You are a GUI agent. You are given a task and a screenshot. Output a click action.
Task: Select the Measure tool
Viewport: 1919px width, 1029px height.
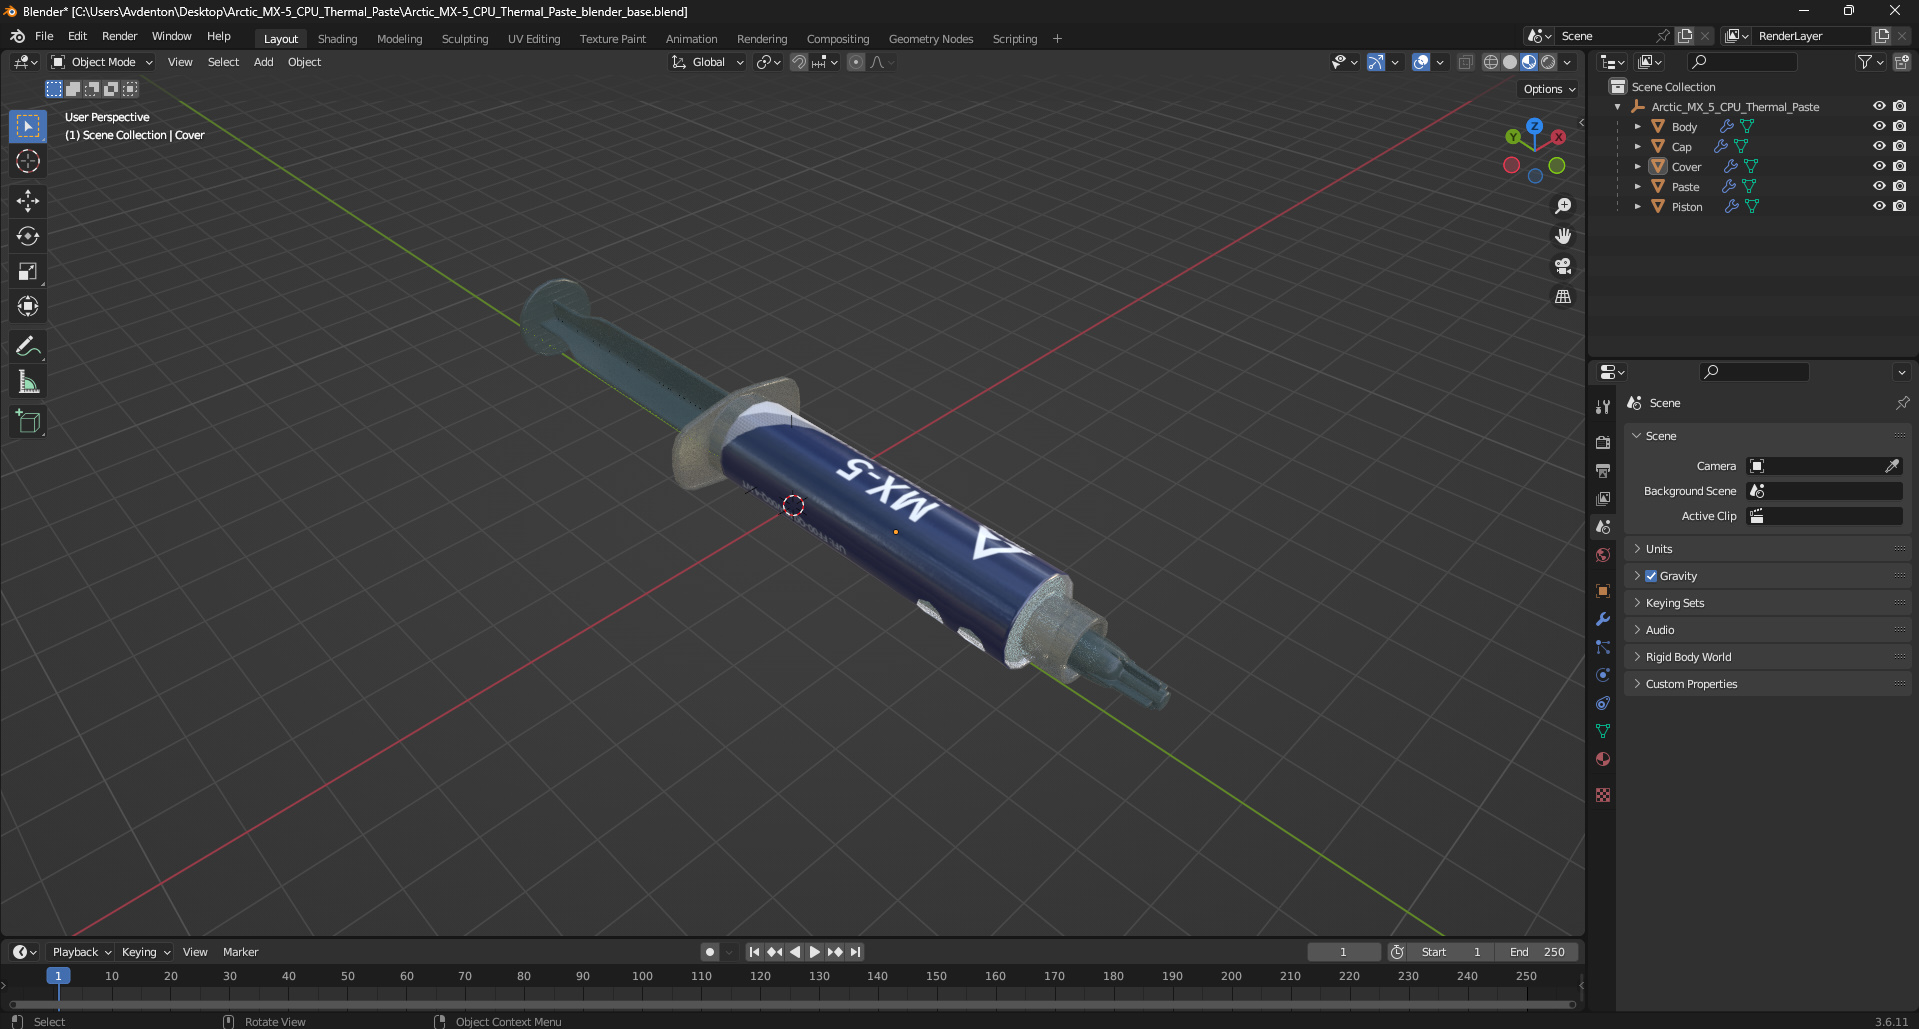(28, 382)
